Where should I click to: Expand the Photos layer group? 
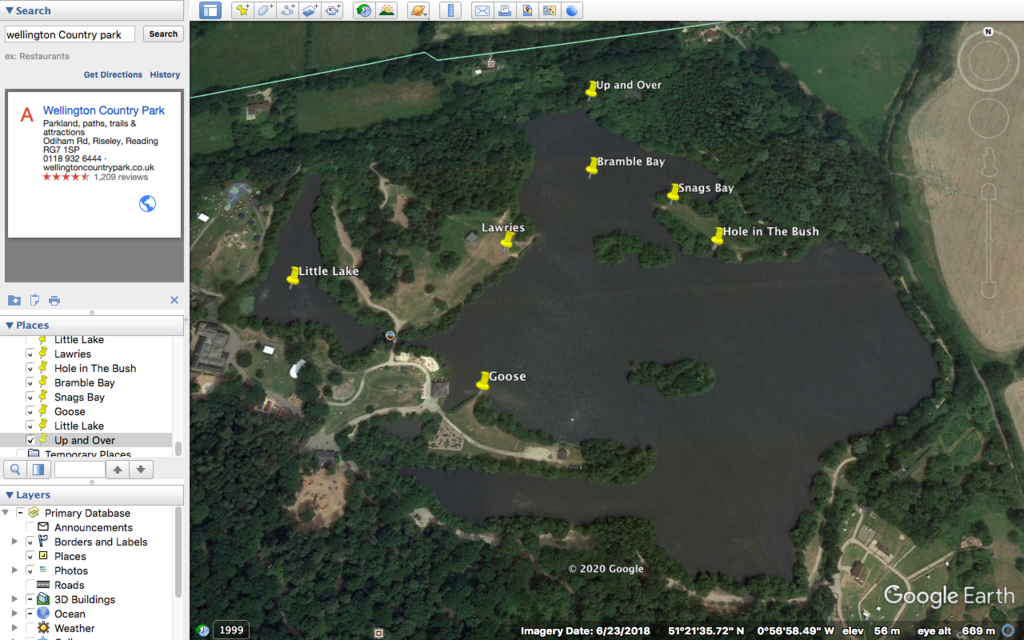click(x=14, y=571)
